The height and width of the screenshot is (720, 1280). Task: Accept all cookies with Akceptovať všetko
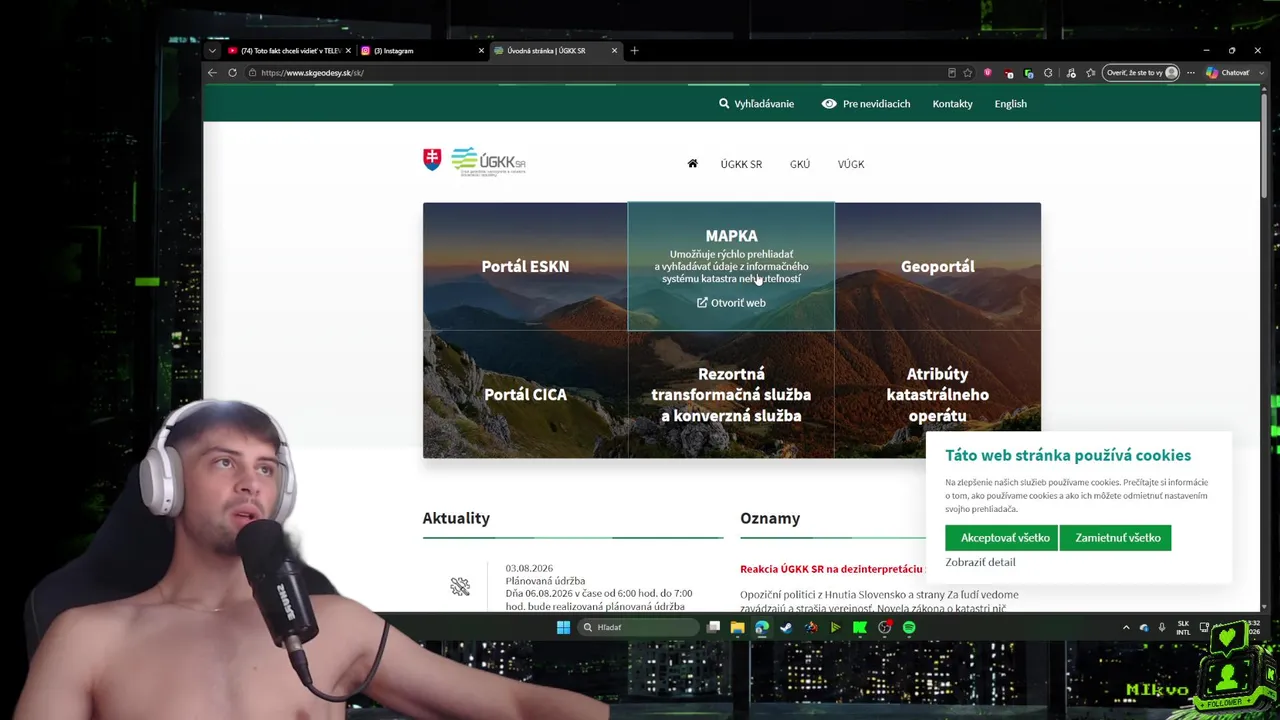click(1001, 537)
